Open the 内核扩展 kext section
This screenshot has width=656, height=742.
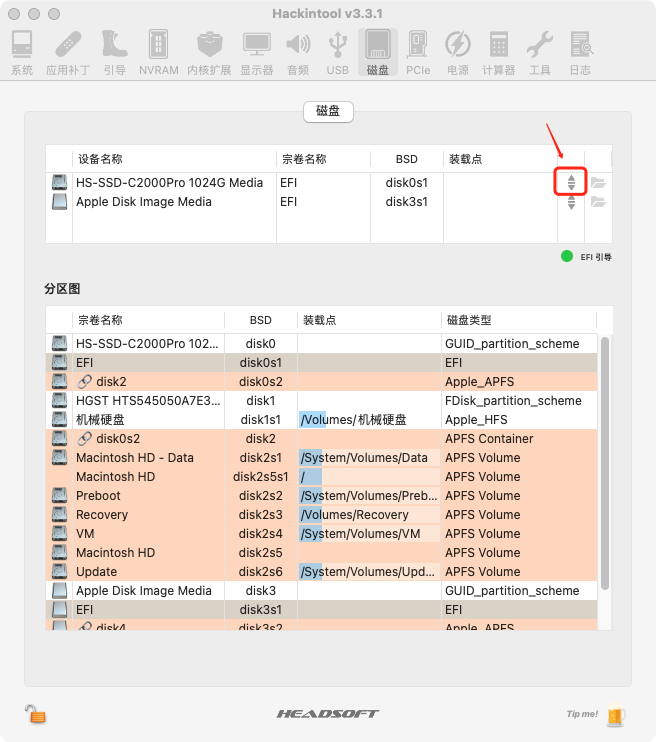coord(209,52)
